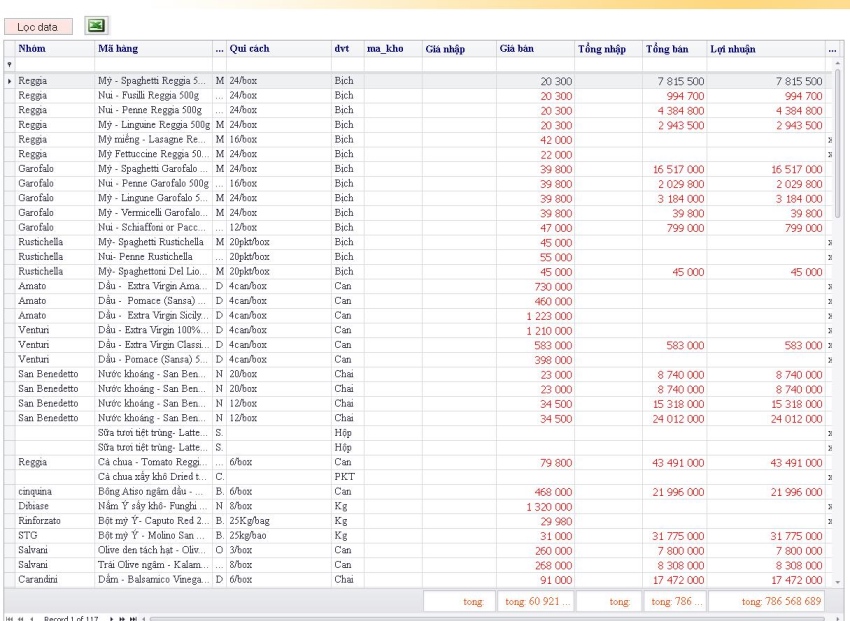
Task: Click the row indicator arrow beside first Reggia row
Action: click(10, 80)
